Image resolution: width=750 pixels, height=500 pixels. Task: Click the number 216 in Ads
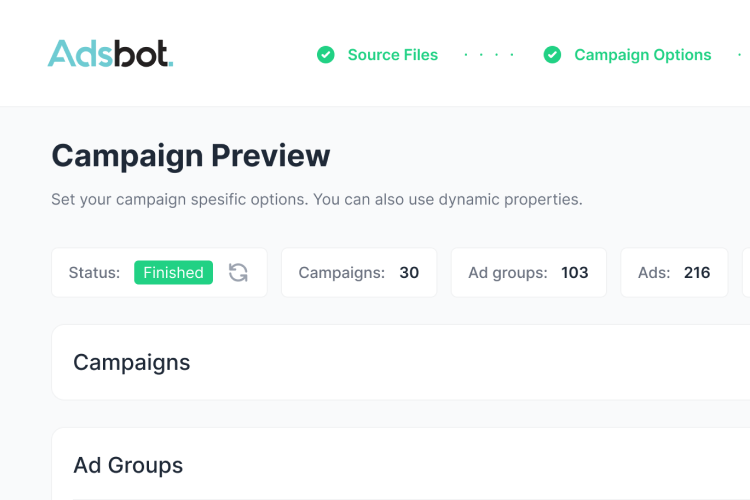coord(697,273)
